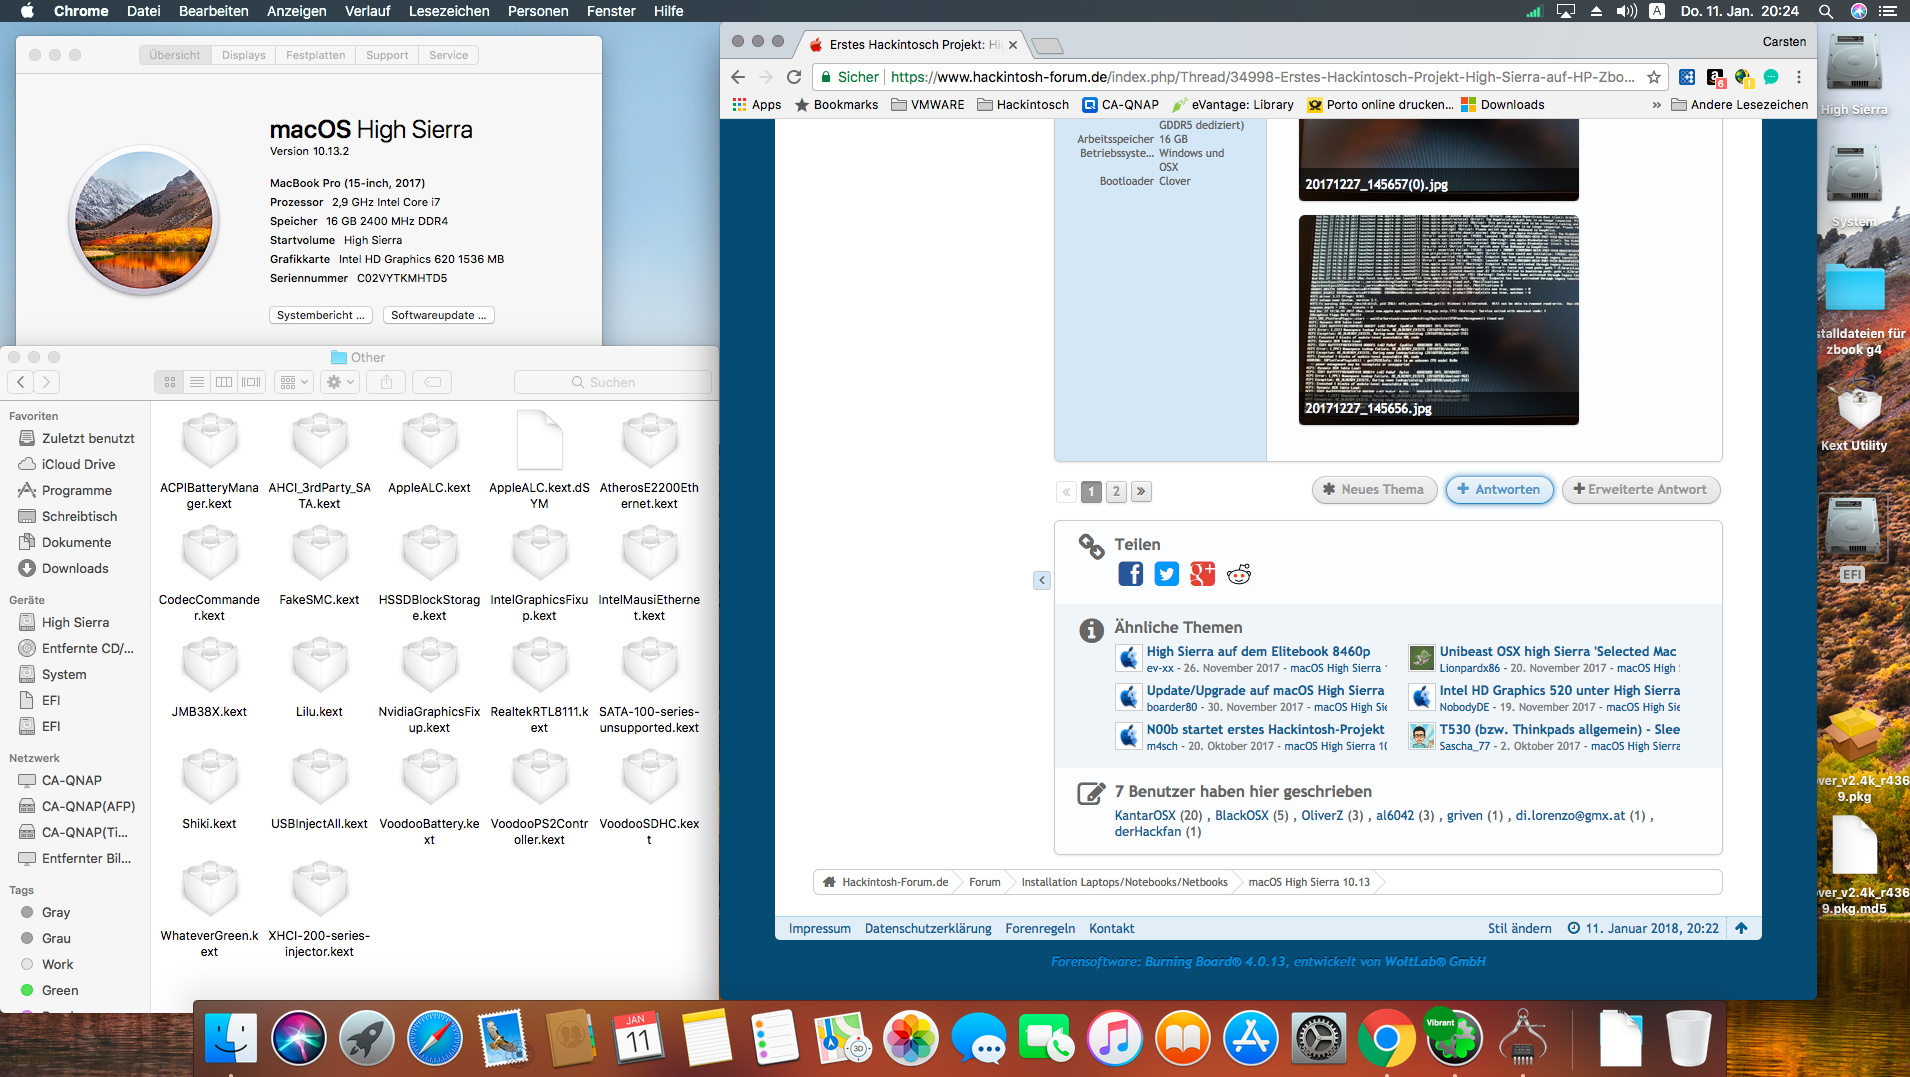Open Notes app in the dock
Screen dimensions: 1910x1077
tap(707, 1038)
